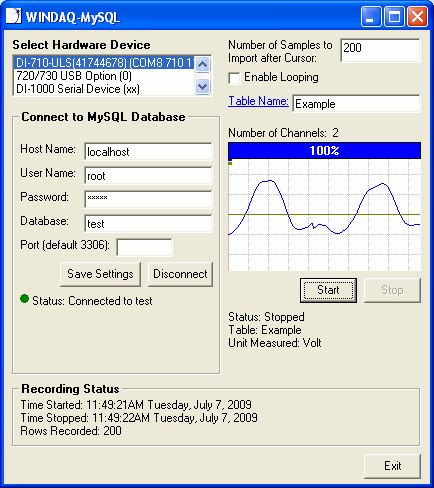Select DI-710-ULS(41744678) device in list
This screenshot has height=488, width=434.
coord(104,63)
